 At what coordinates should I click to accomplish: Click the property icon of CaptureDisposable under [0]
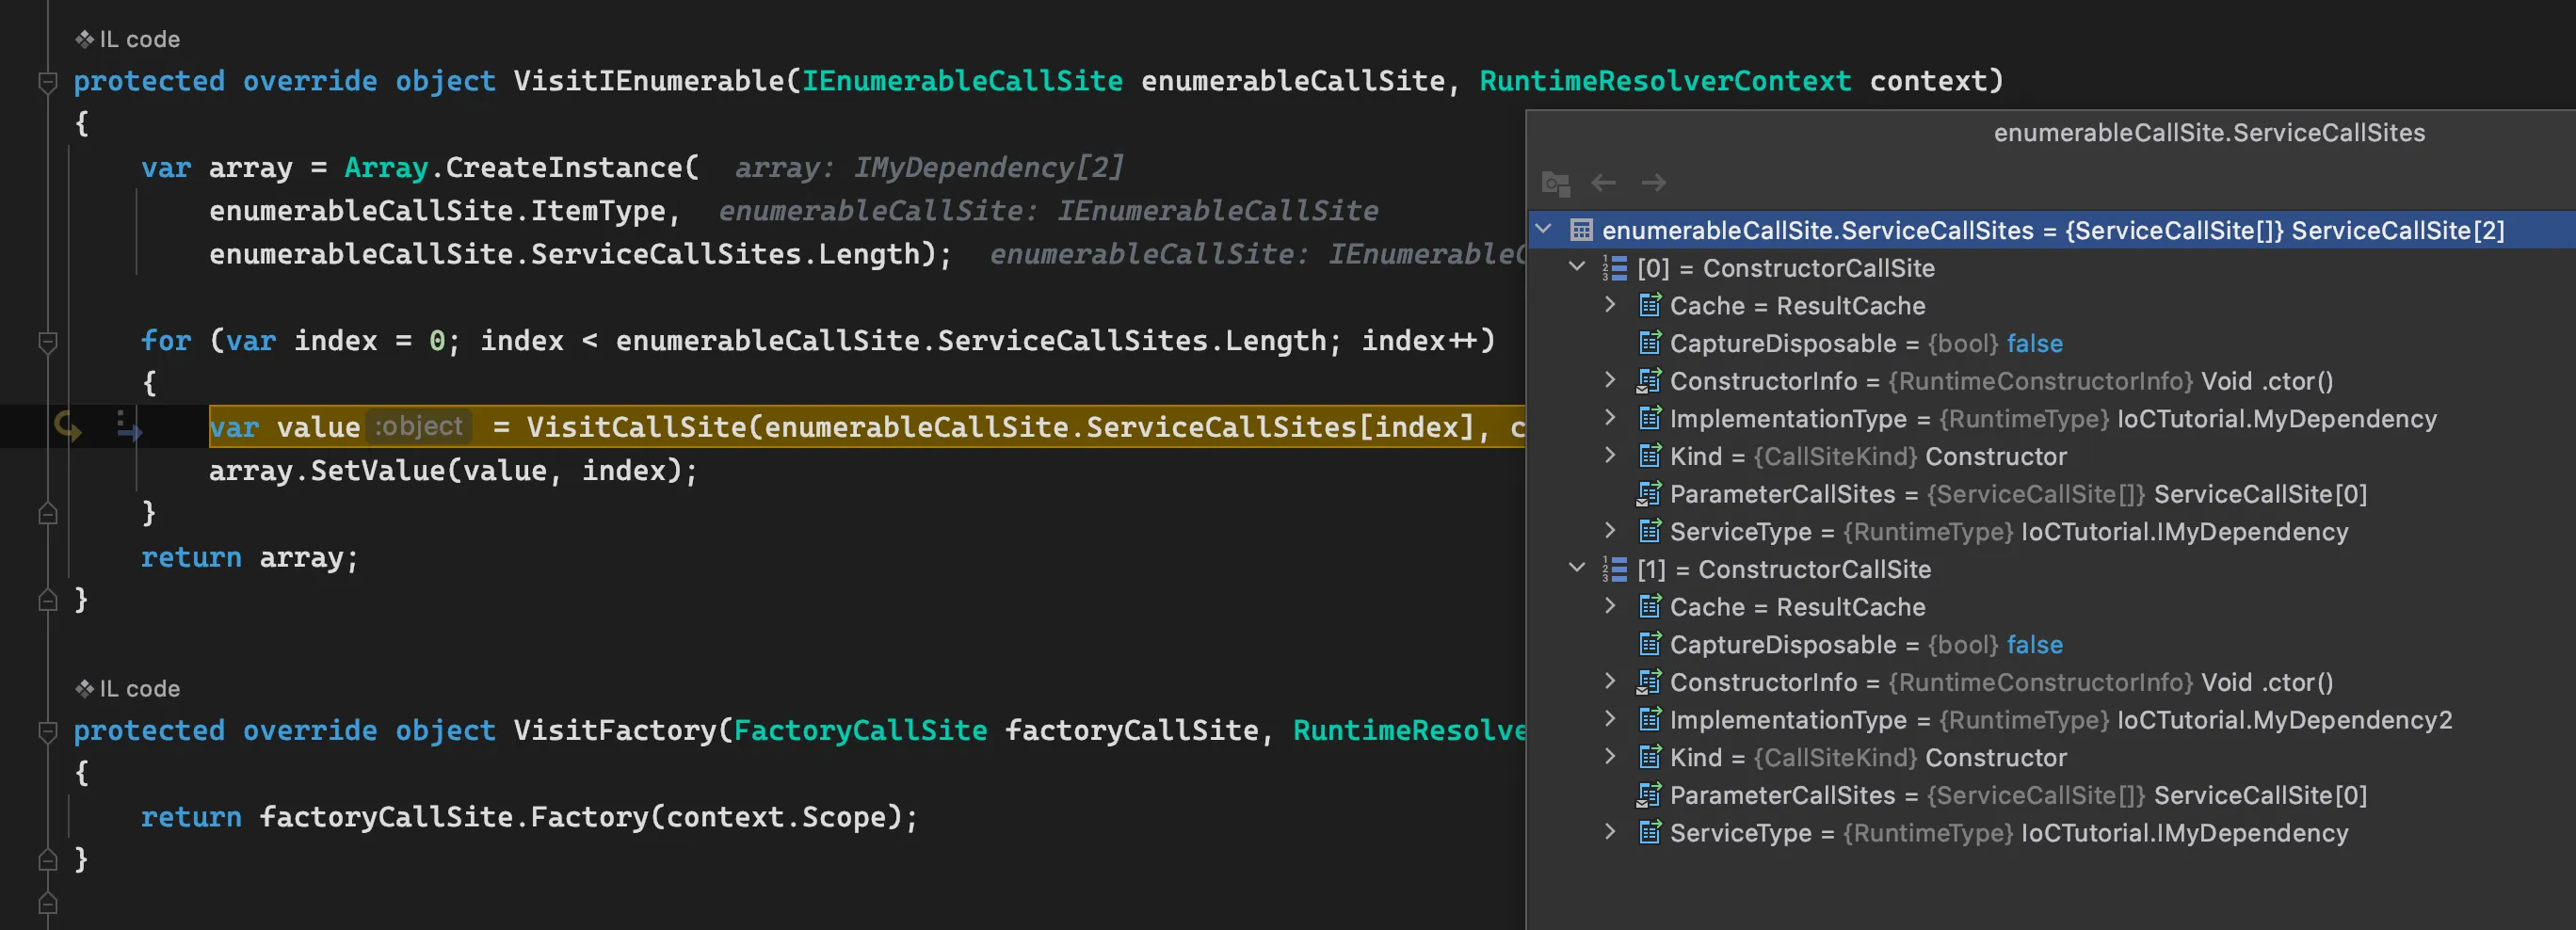click(1649, 343)
